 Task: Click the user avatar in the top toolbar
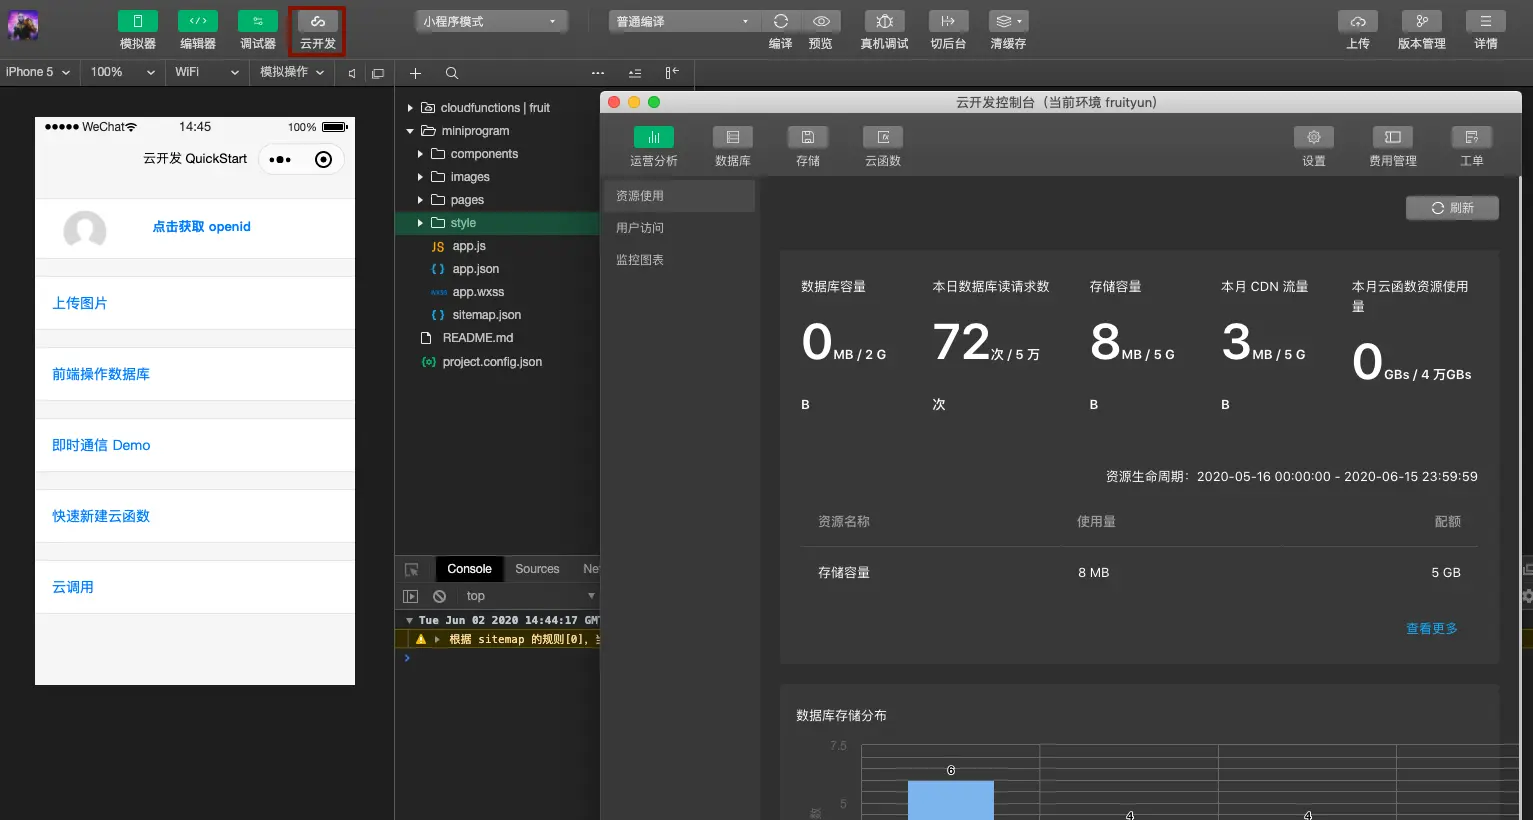pyautogui.click(x=23, y=25)
